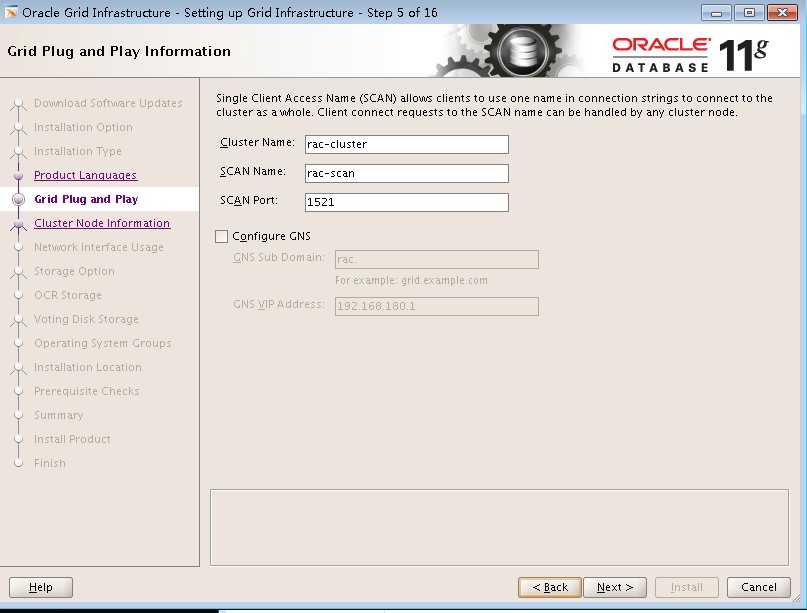Click the Help button
The image size is (807, 613).
41,587
